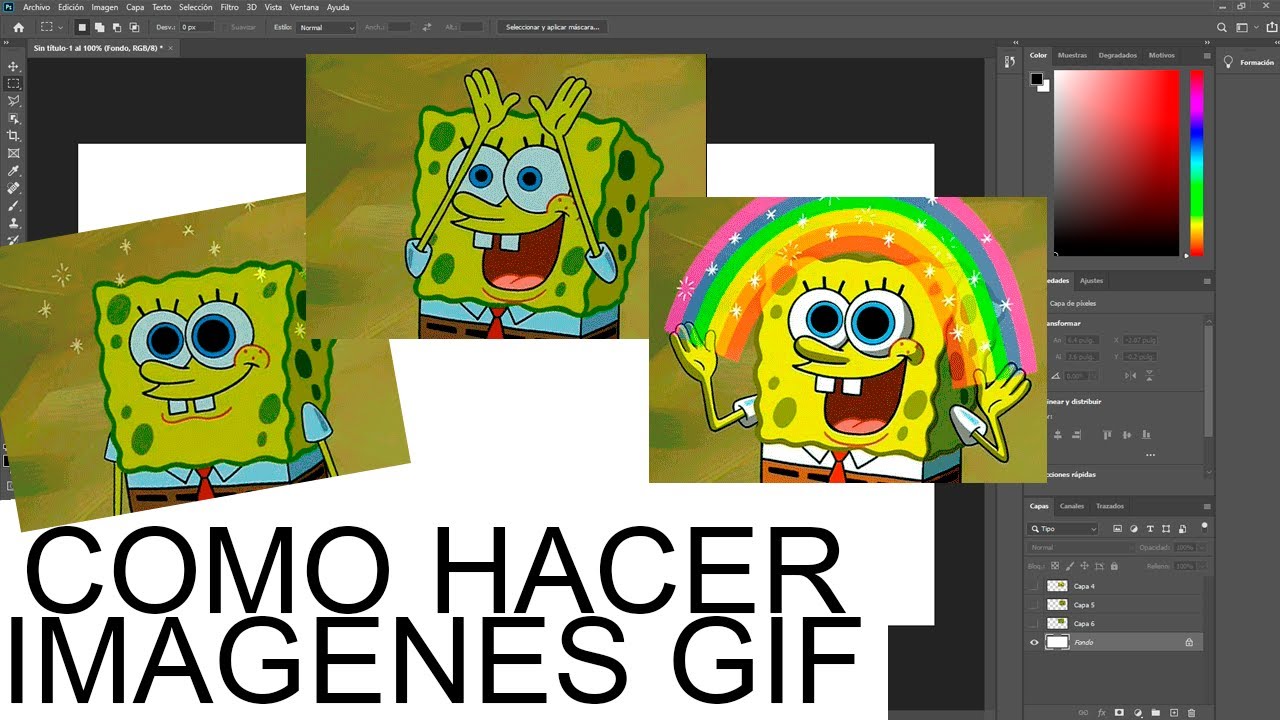Click the lock position icon

pos(1085,566)
